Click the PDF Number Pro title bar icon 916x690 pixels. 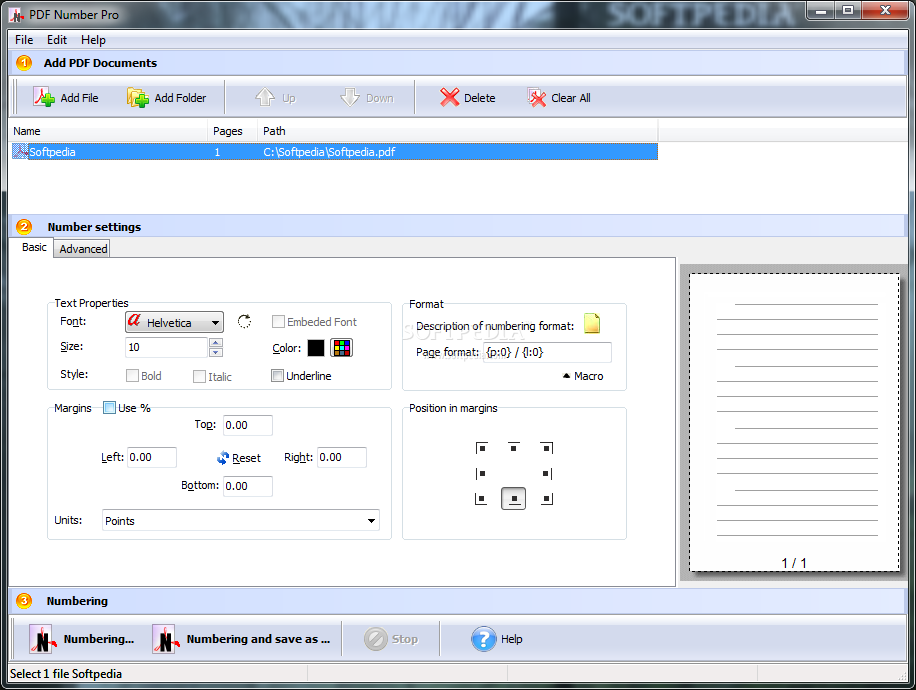pos(17,15)
